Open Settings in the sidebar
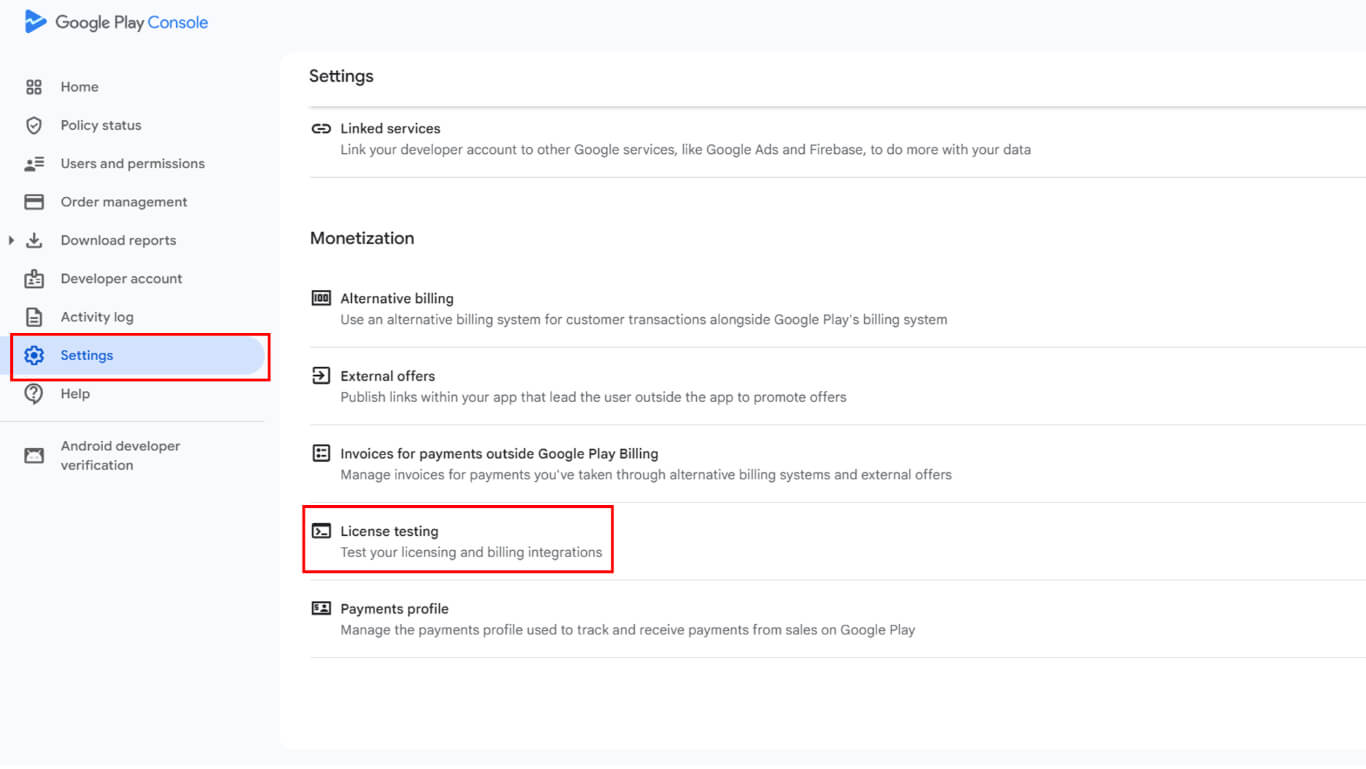The height and width of the screenshot is (769, 1366). pyautogui.click(x=87, y=356)
